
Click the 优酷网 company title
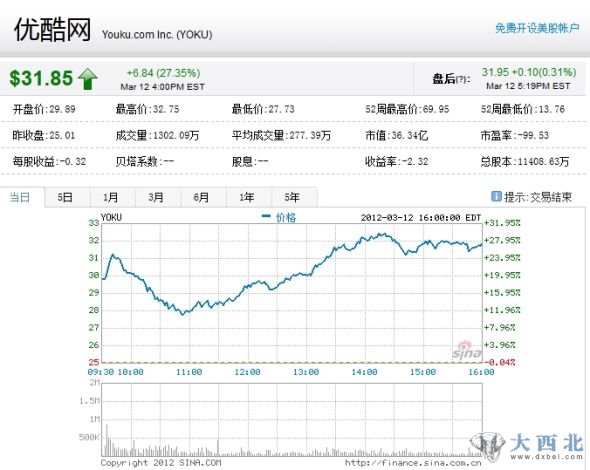click(52, 30)
